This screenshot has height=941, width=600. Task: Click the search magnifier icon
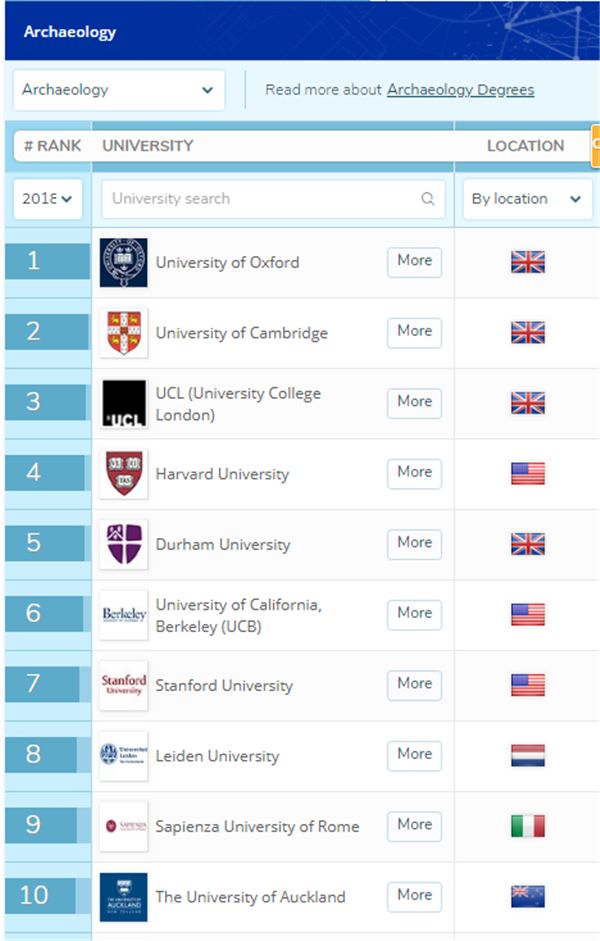click(428, 199)
